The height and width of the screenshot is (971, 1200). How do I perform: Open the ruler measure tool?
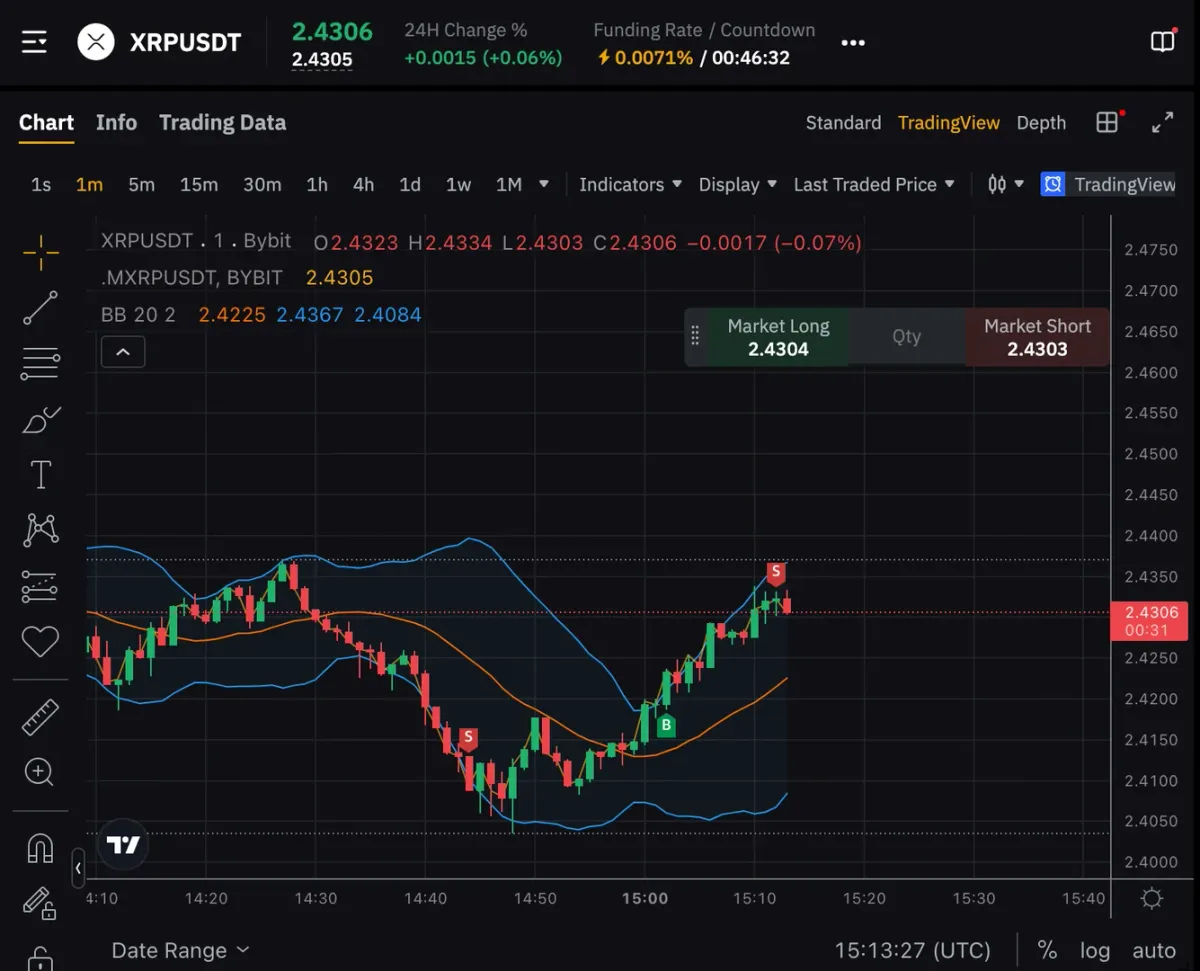(x=40, y=716)
